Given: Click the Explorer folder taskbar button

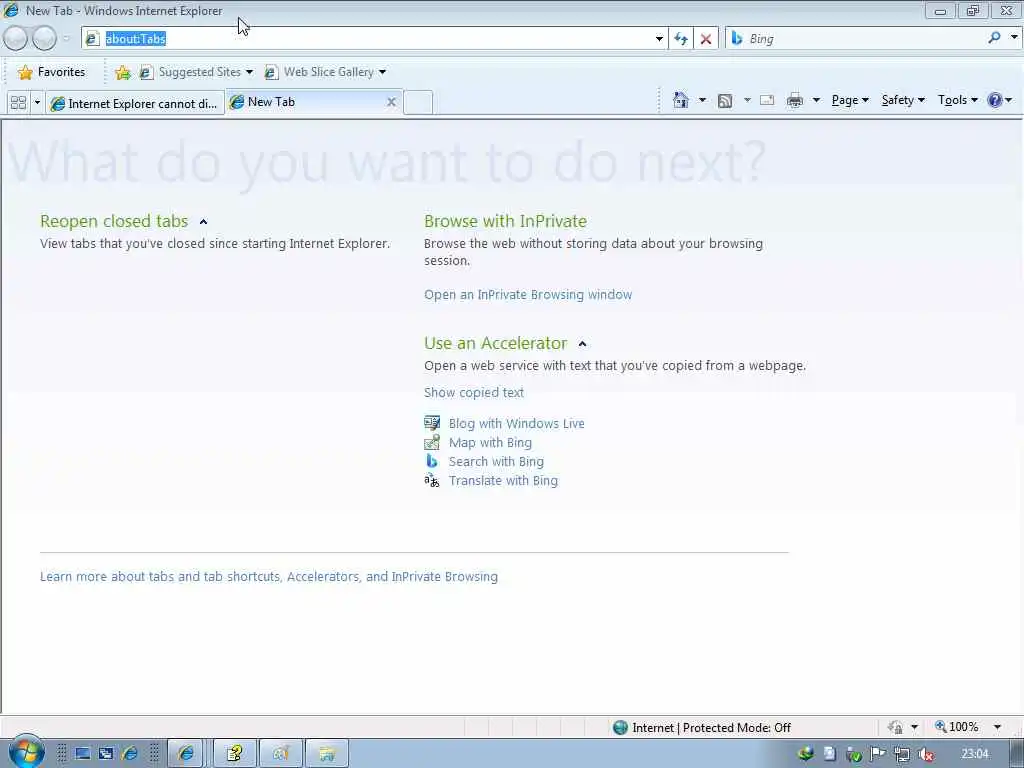Looking at the screenshot, I should [x=327, y=754].
